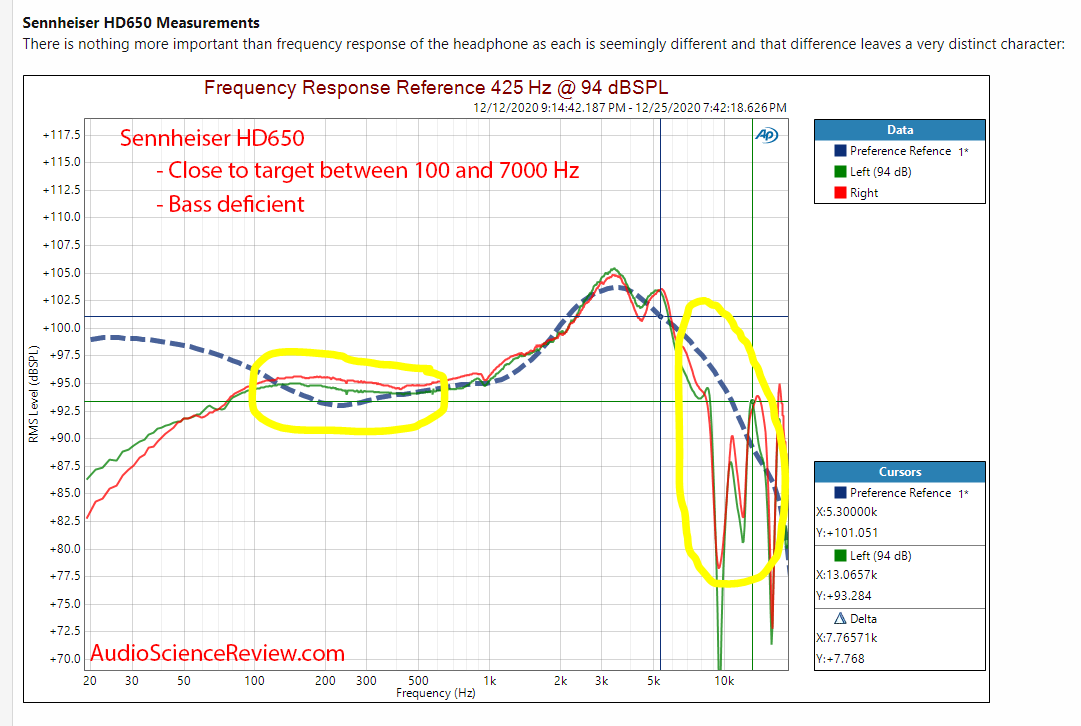Screen dimensions: 1081x726
Task: Click blue Preference Reference swatch in Data legend
Action: click(840, 150)
